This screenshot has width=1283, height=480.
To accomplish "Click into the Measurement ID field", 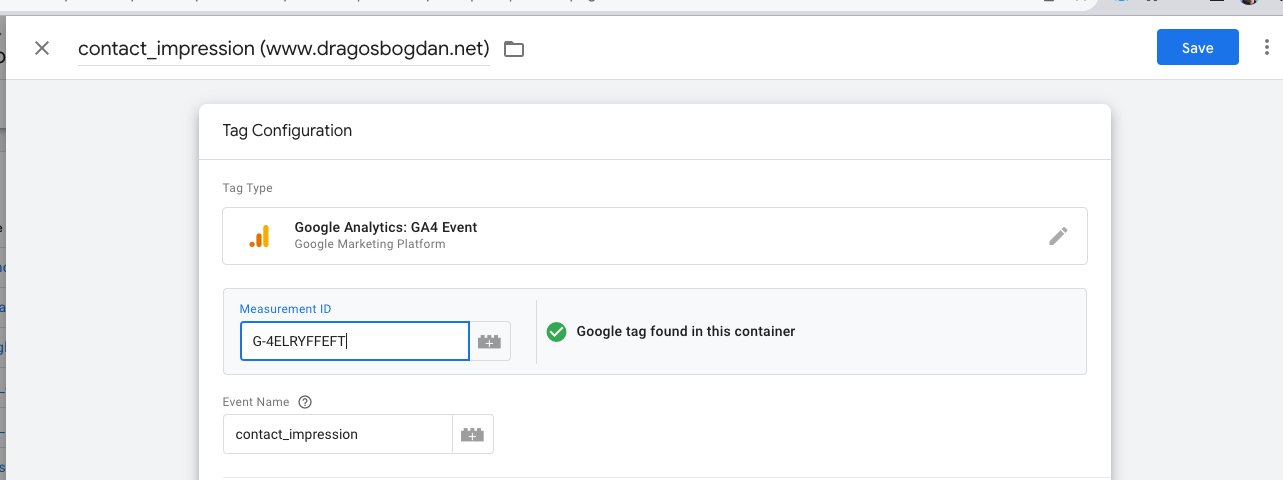I will click(355, 341).
